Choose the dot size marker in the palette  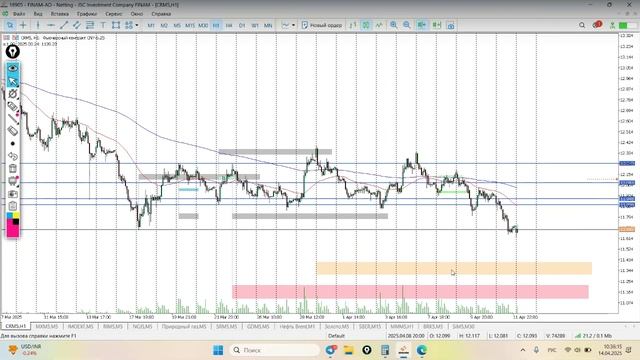click(13, 144)
